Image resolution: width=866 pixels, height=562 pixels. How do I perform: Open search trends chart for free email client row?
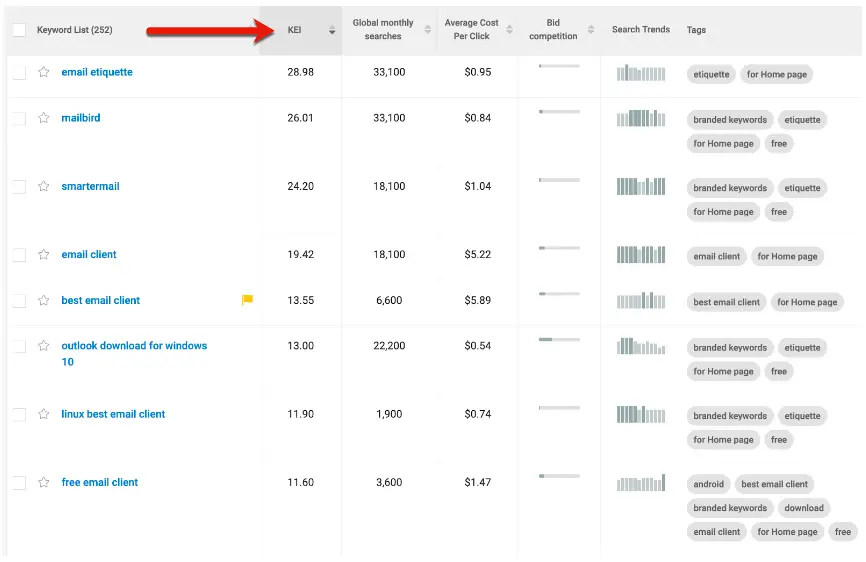tap(641, 483)
